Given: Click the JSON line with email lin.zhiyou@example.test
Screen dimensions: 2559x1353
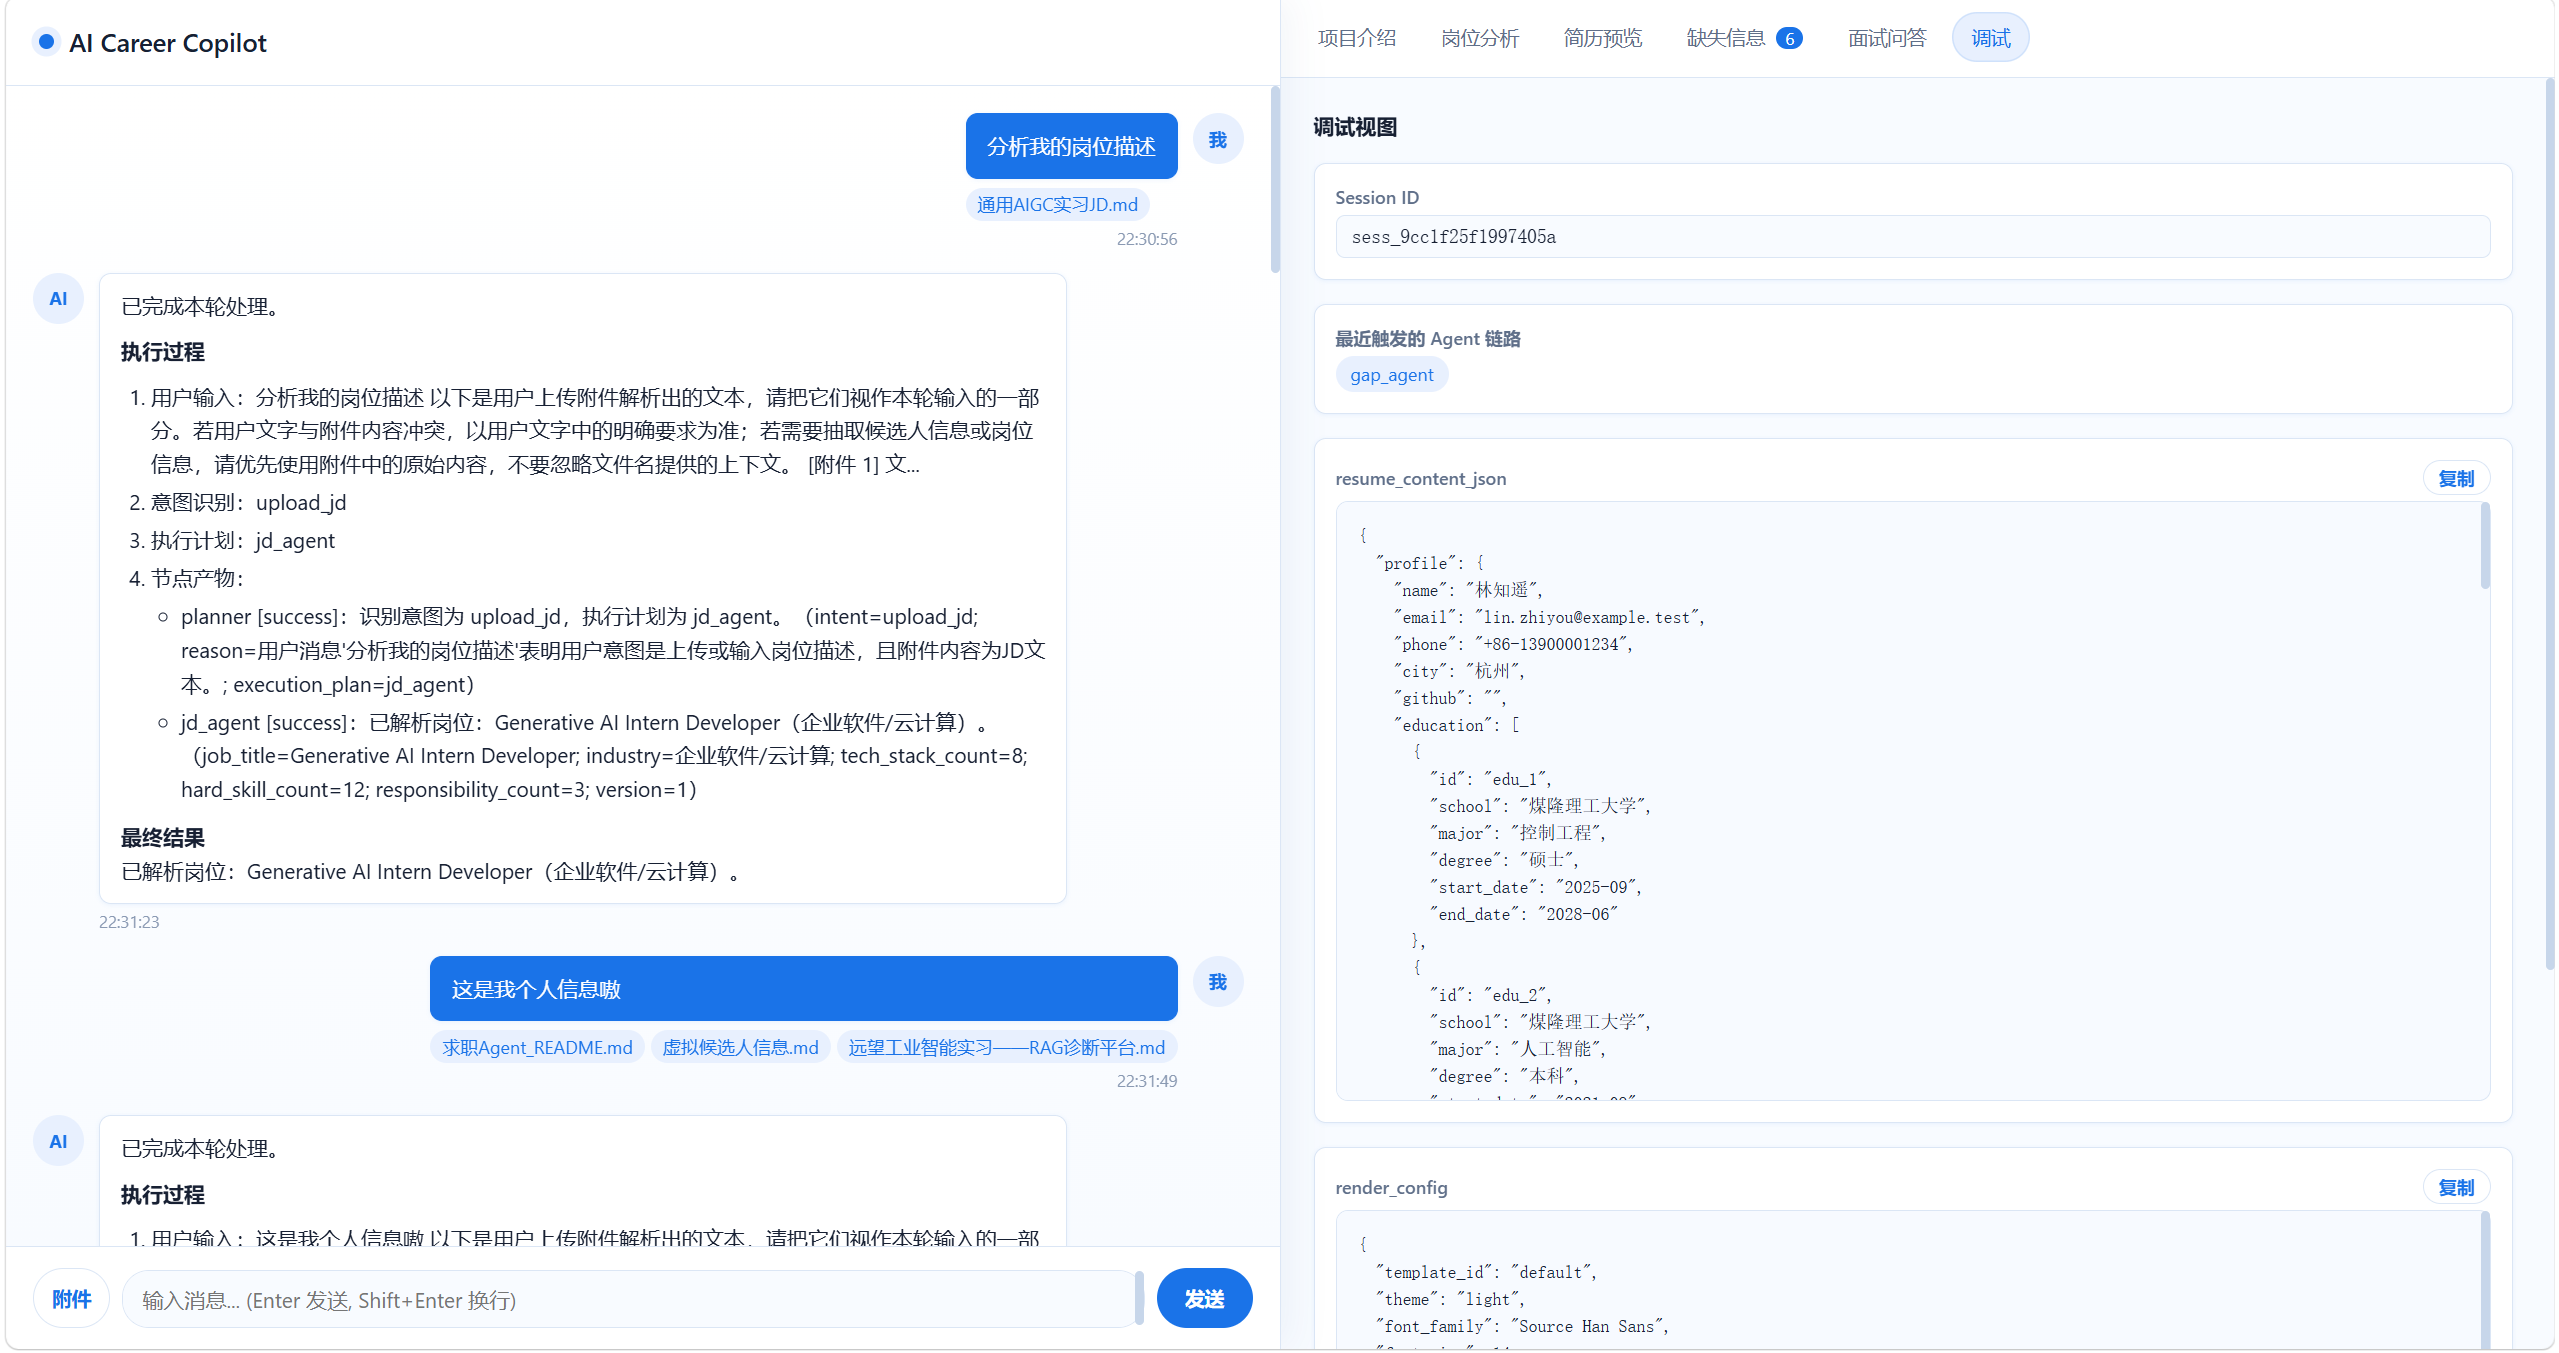Looking at the screenshot, I should coord(1549,618).
